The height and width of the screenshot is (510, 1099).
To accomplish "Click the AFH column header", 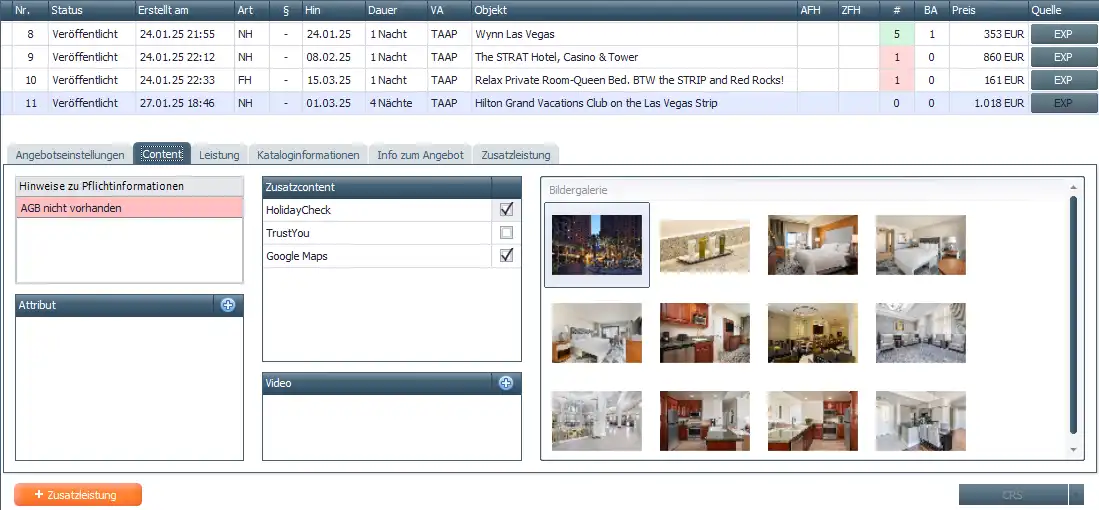I will coord(818,11).
